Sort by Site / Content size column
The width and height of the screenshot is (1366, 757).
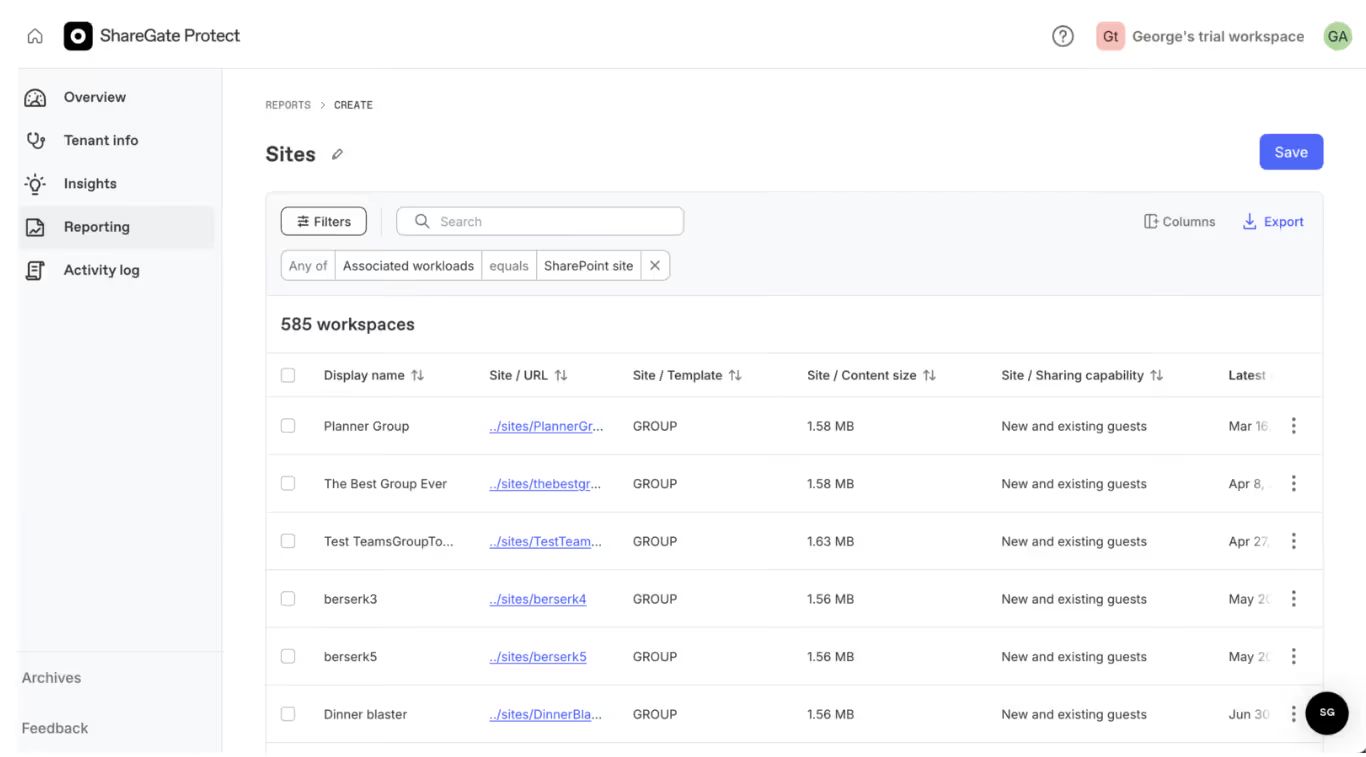(872, 374)
